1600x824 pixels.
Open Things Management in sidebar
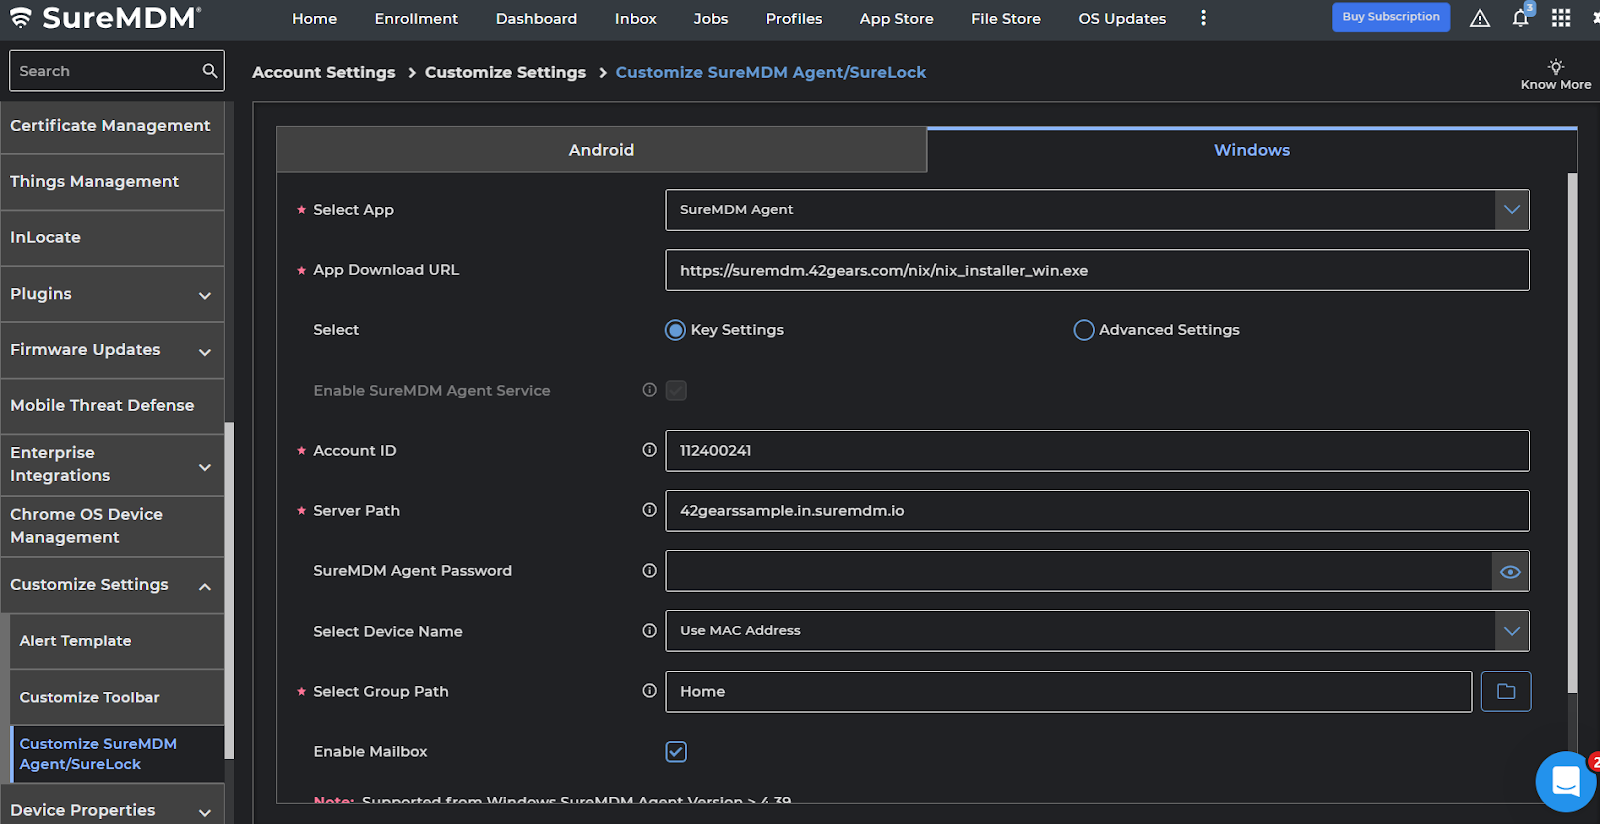tap(112, 182)
